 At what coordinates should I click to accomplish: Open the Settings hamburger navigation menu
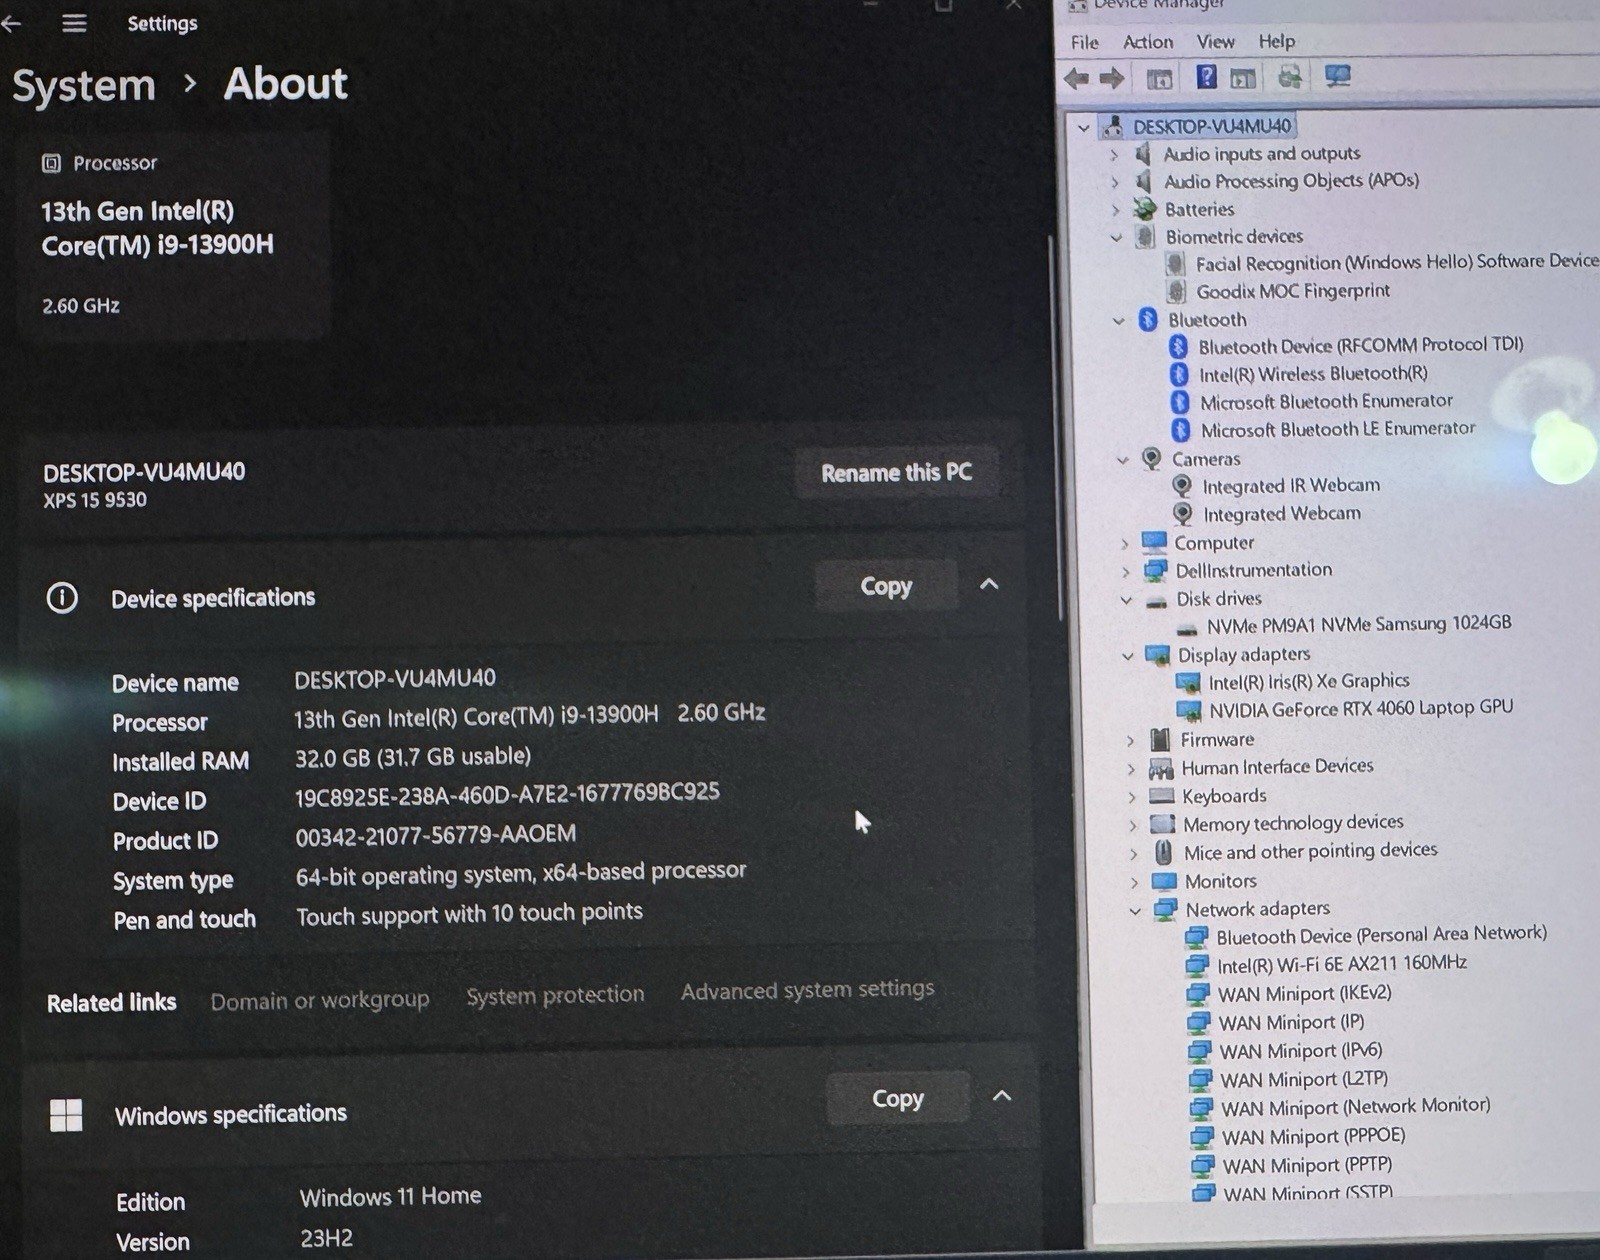pos(74,23)
